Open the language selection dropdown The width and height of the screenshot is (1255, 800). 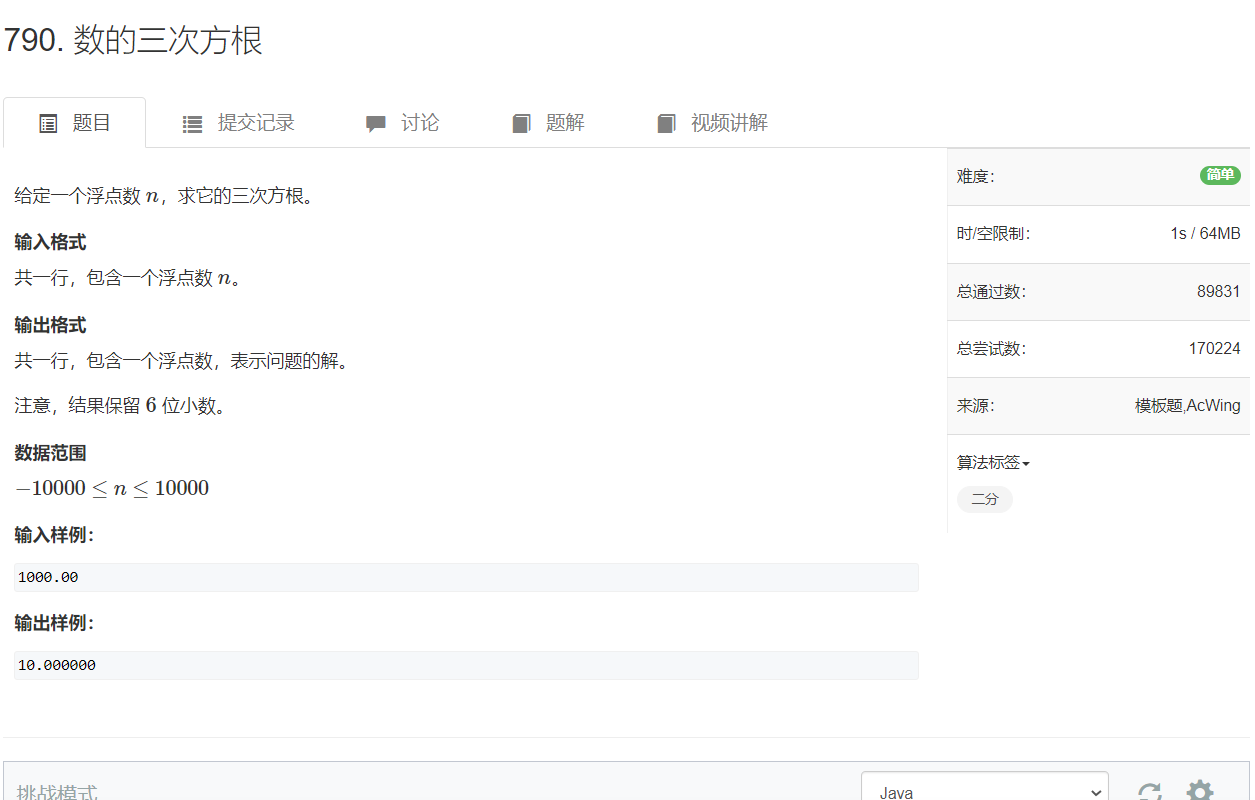984,790
